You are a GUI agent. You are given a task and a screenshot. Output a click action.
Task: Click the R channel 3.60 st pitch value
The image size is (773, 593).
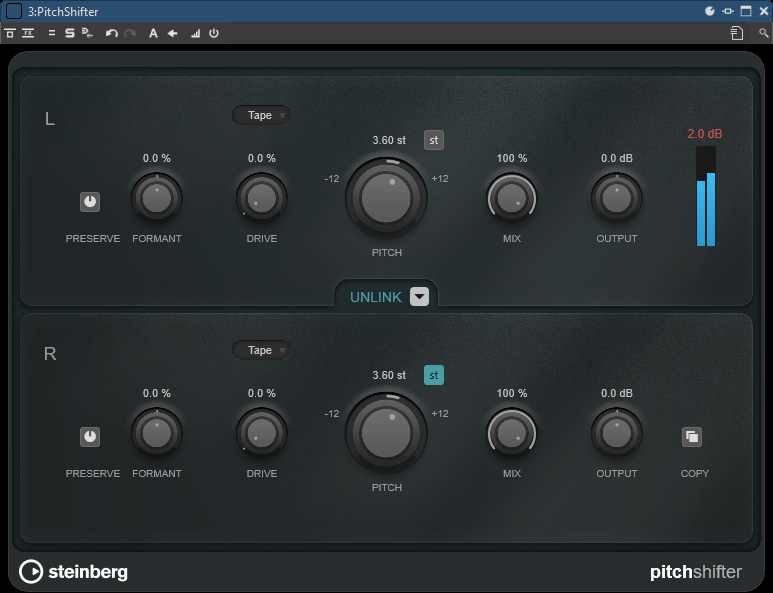pyautogui.click(x=389, y=375)
